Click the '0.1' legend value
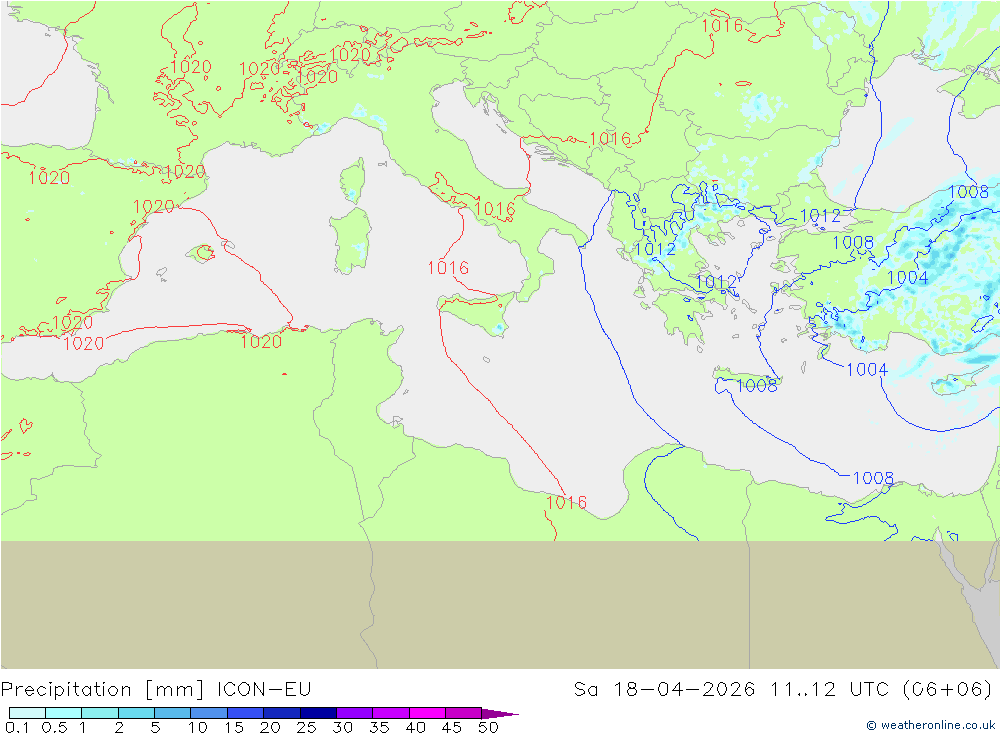 [x=17, y=727]
